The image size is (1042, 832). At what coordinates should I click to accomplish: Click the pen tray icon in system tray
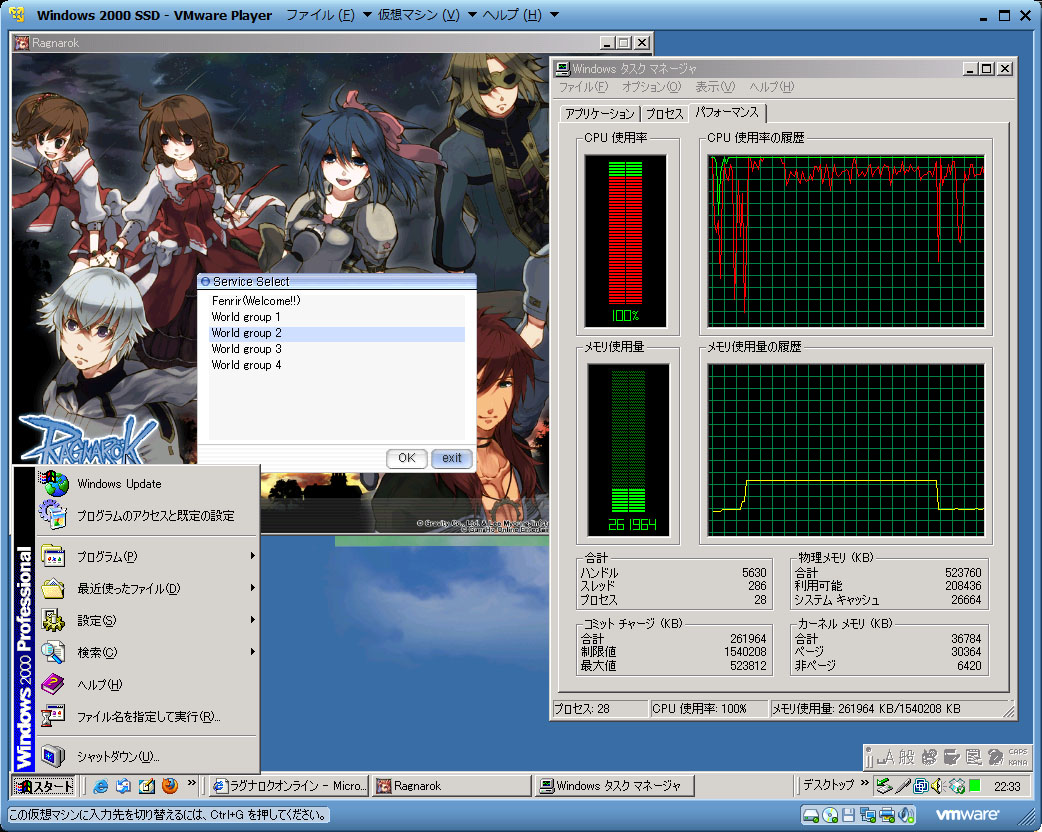click(x=902, y=786)
